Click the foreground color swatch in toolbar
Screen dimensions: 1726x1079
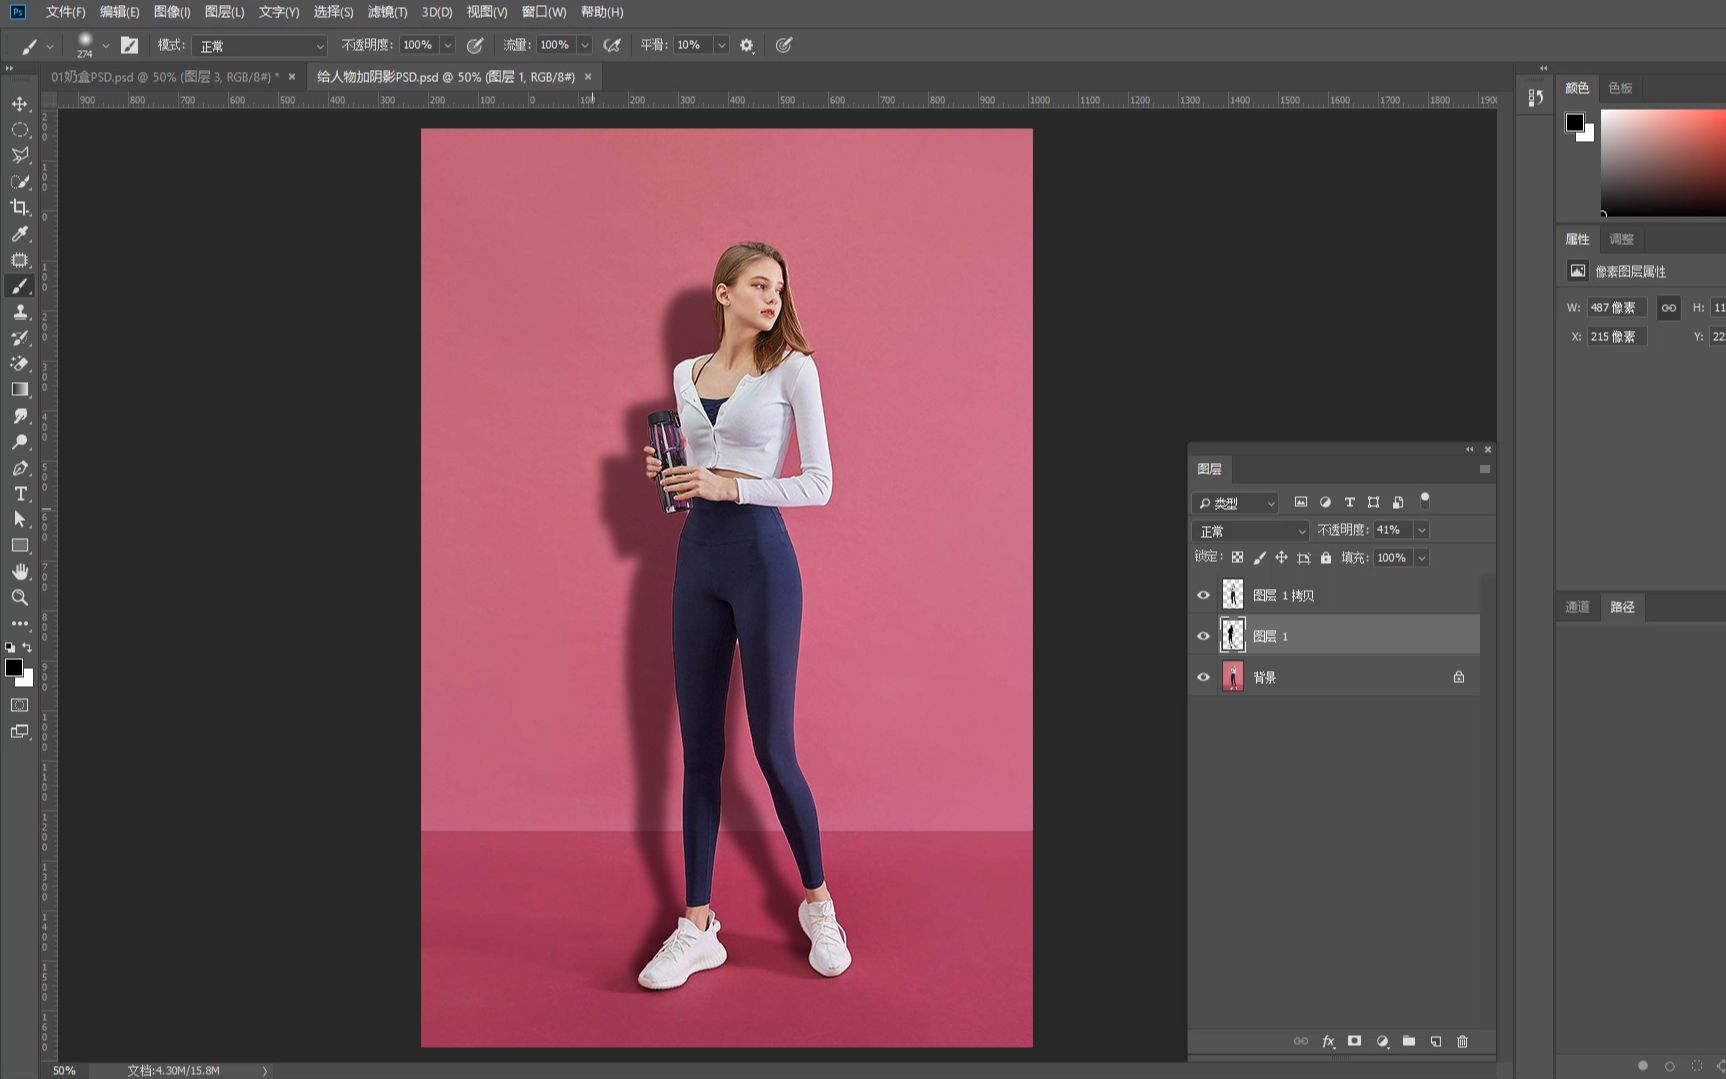(x=13, y=668)
